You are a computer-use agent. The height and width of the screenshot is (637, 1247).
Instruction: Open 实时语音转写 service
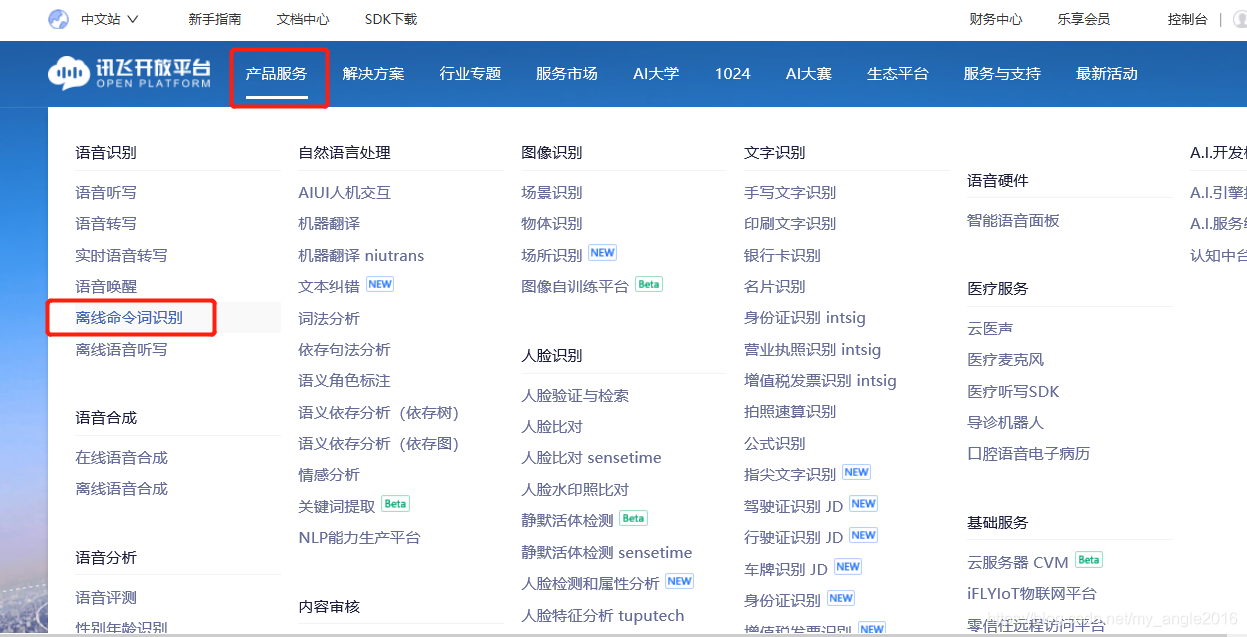point(121,255)
